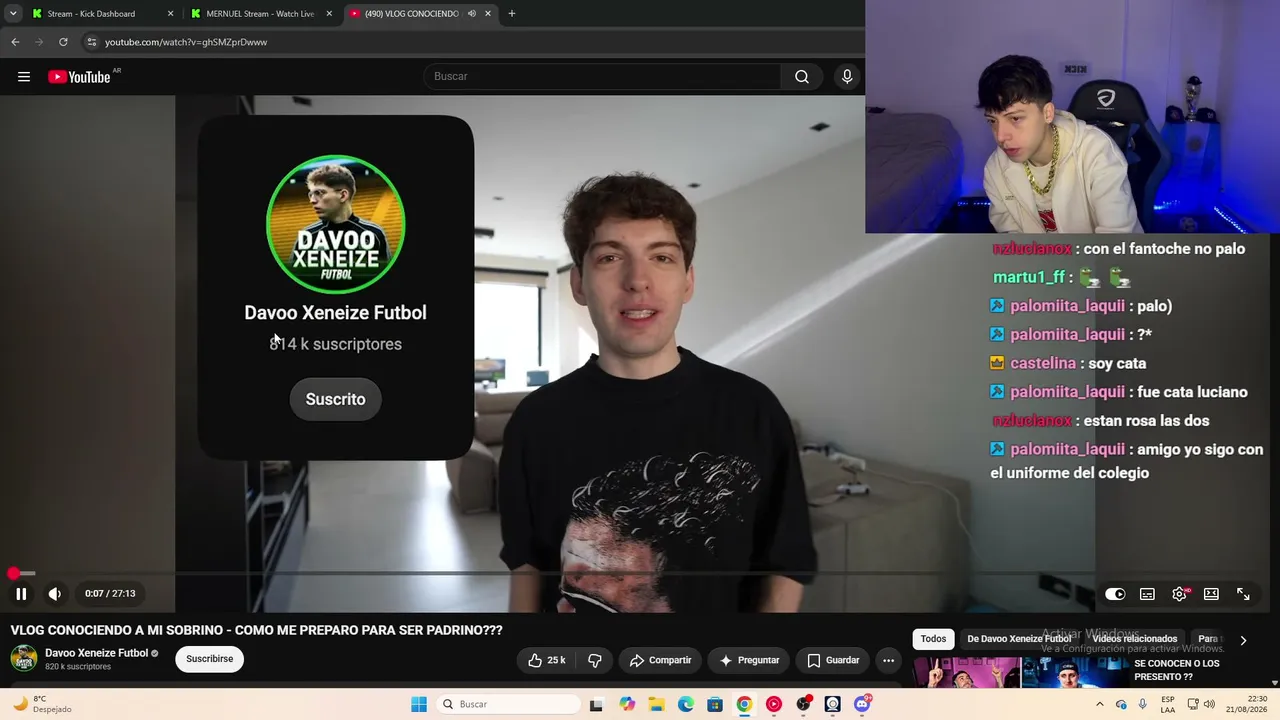This screenshot has height=720, width=1280.
Task: Click the large Davoo Xeneize channel logo
Action: (x=335, y=224)
